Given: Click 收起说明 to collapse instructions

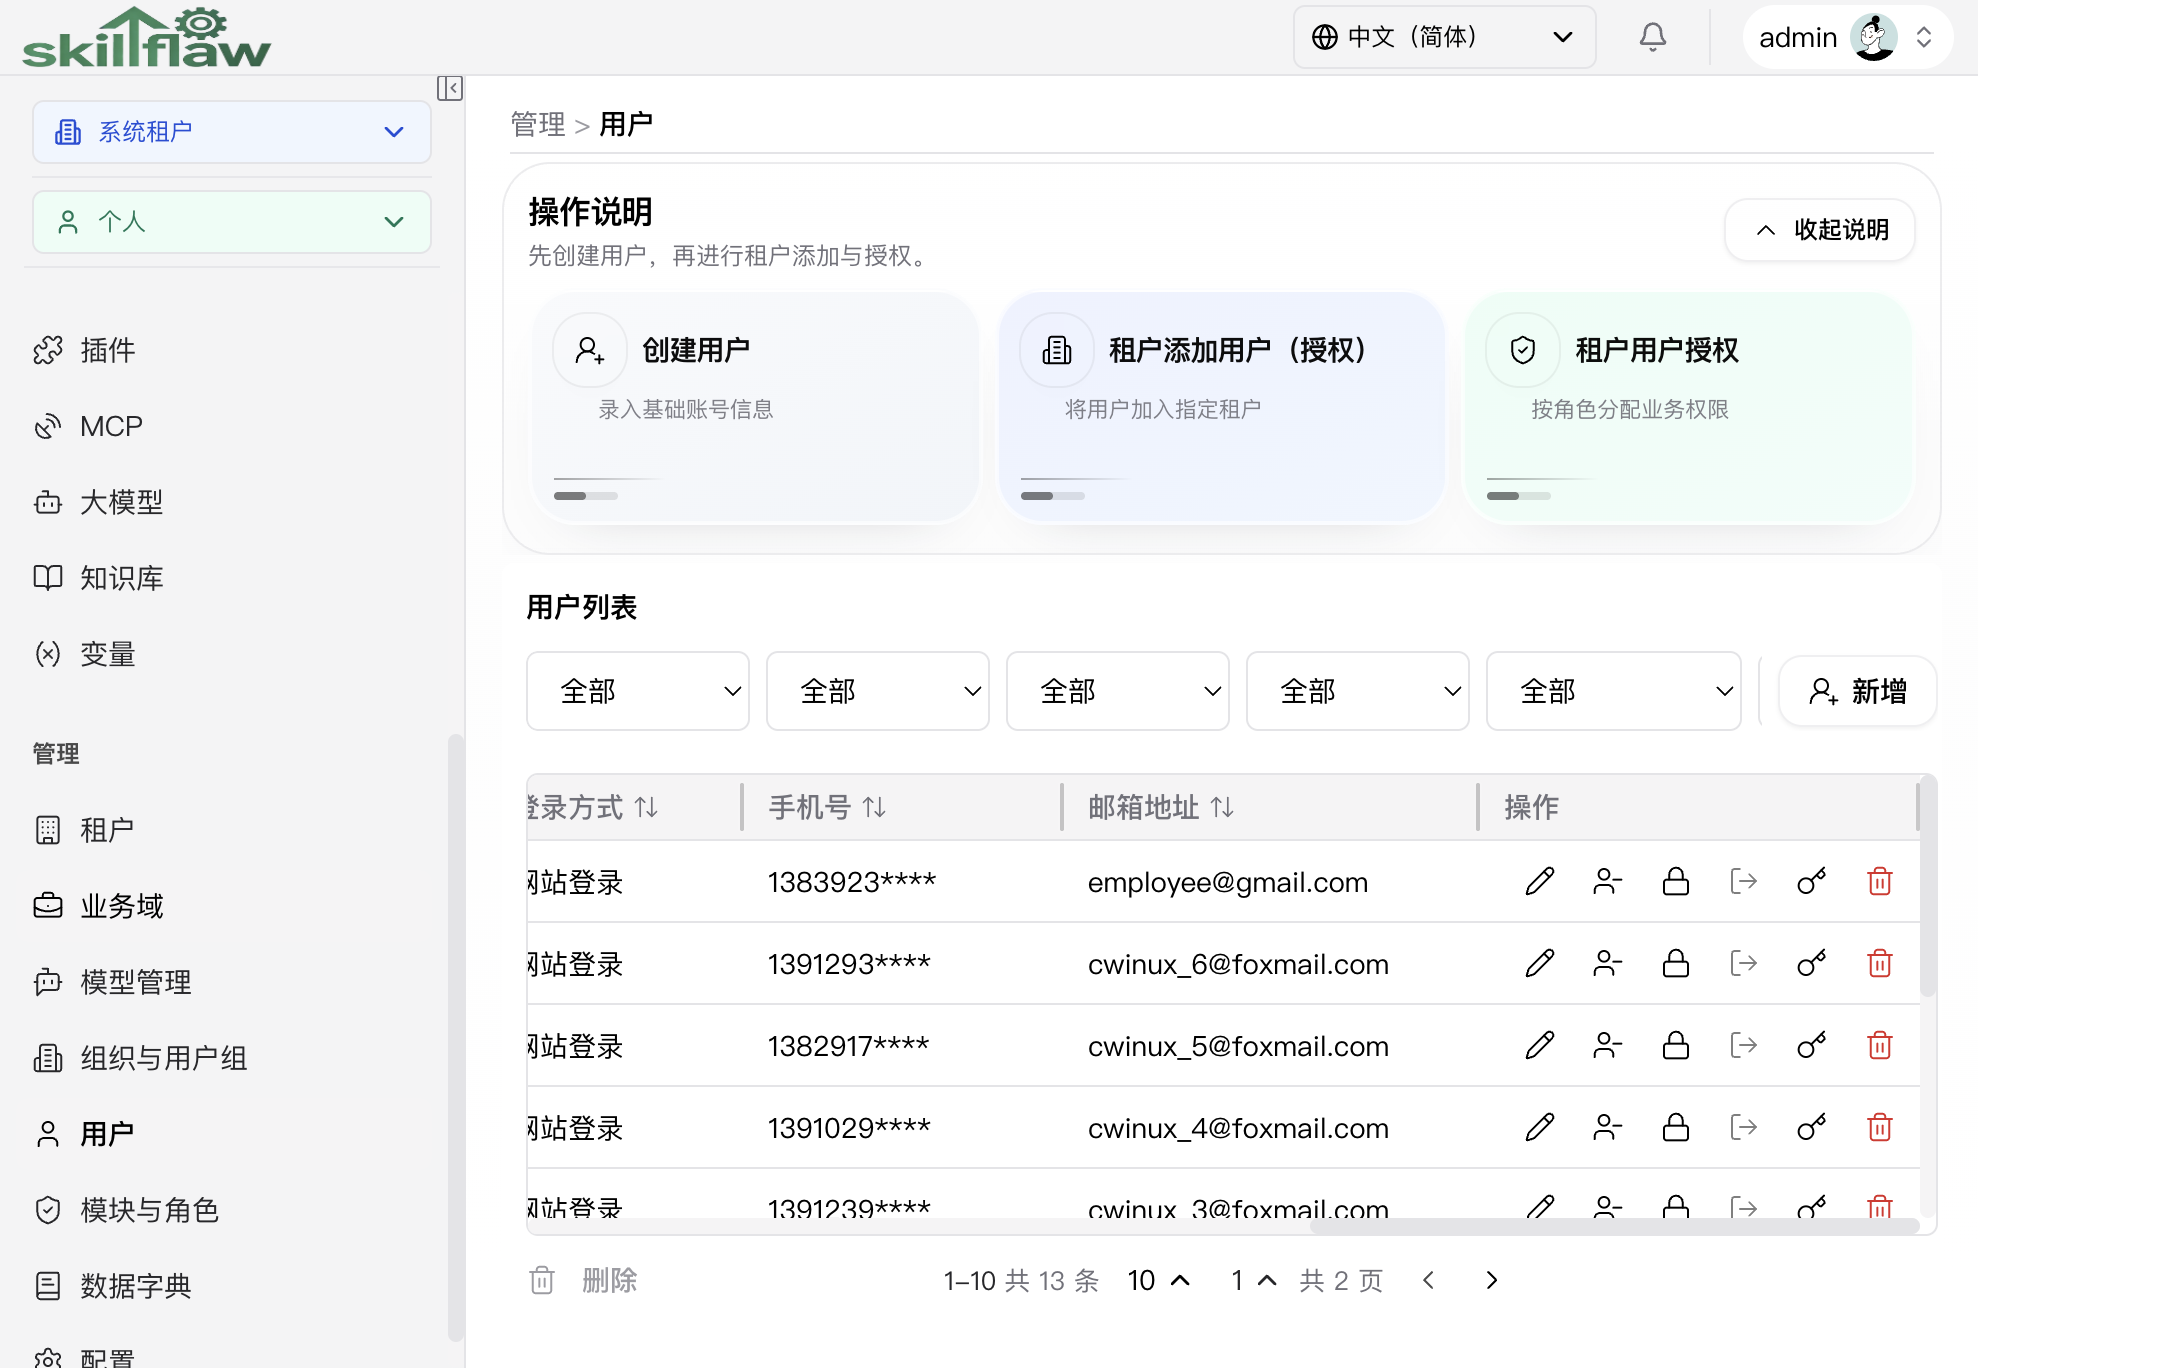Looking at the screenshot, I should click(x=1820, y=230).
